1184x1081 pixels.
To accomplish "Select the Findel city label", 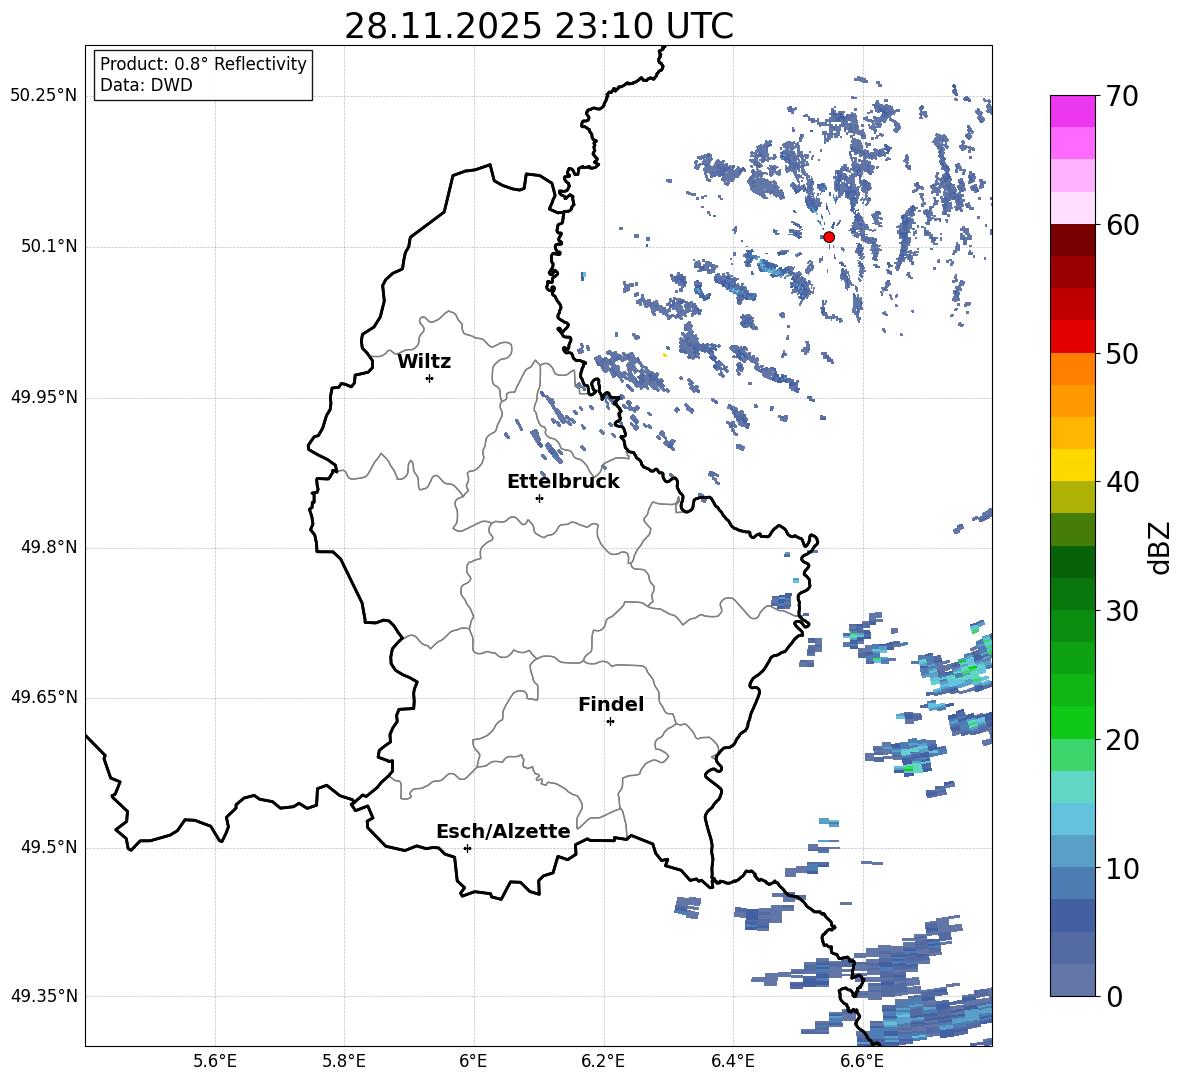I will [x=611, y=704].
